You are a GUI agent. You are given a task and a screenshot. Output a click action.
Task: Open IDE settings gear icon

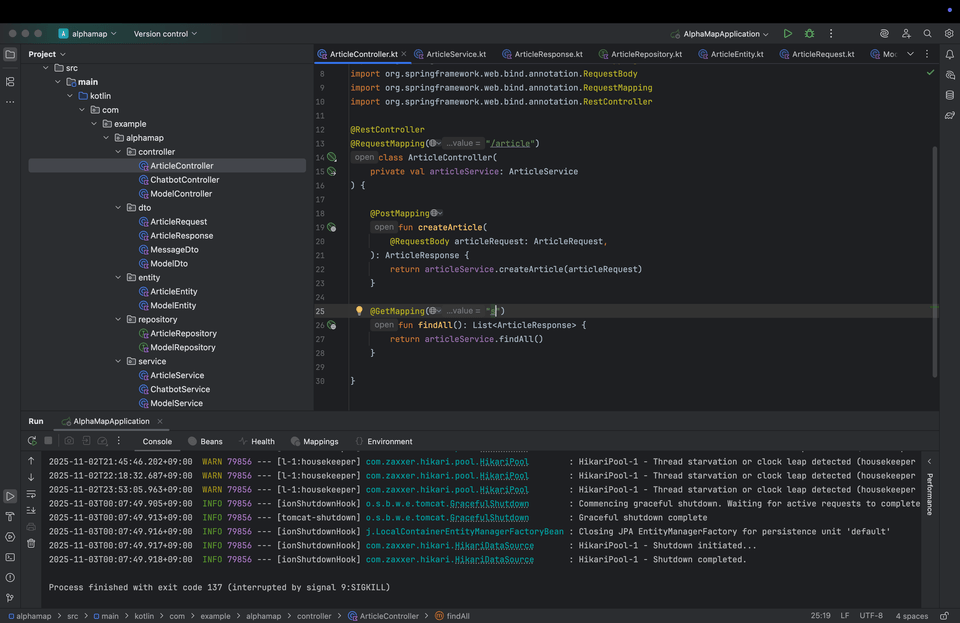click(x=949, y=33)
